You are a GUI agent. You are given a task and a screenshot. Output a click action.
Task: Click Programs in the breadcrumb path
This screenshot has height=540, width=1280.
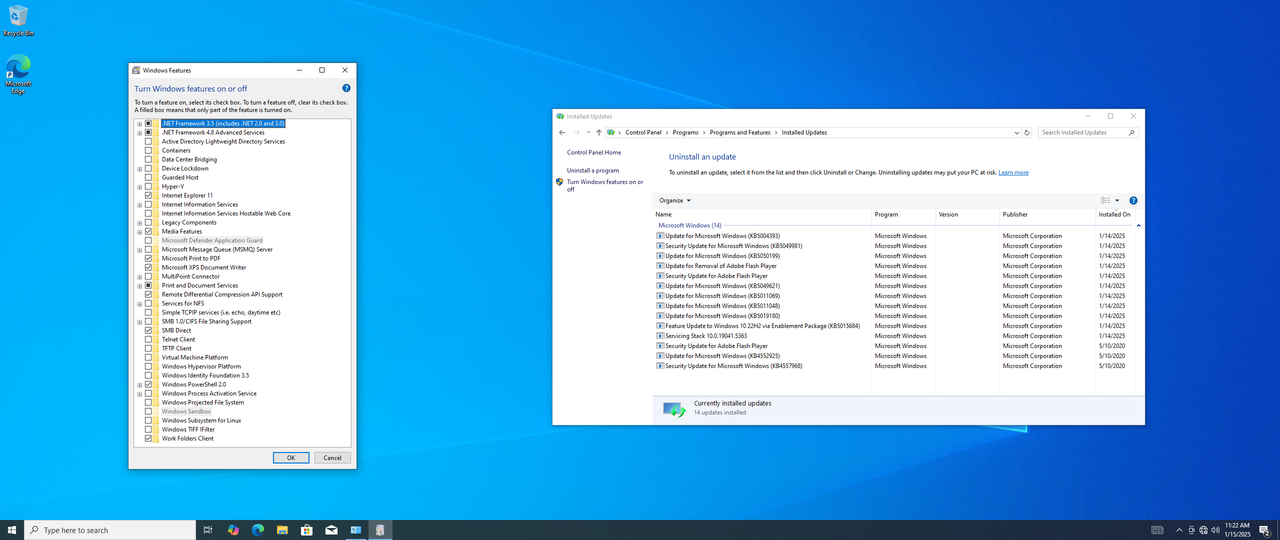tap(686, 132)
